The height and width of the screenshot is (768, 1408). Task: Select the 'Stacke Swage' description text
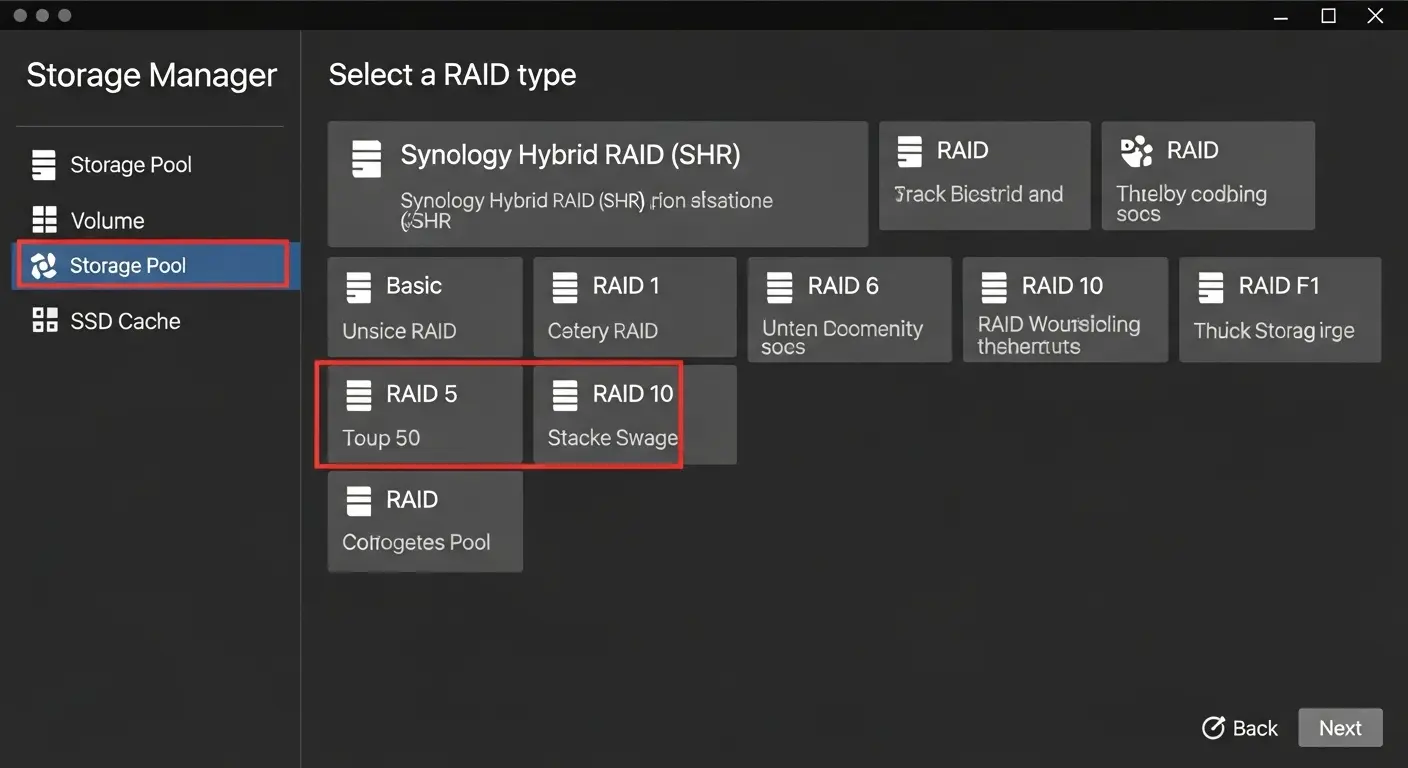pos(613,438)
